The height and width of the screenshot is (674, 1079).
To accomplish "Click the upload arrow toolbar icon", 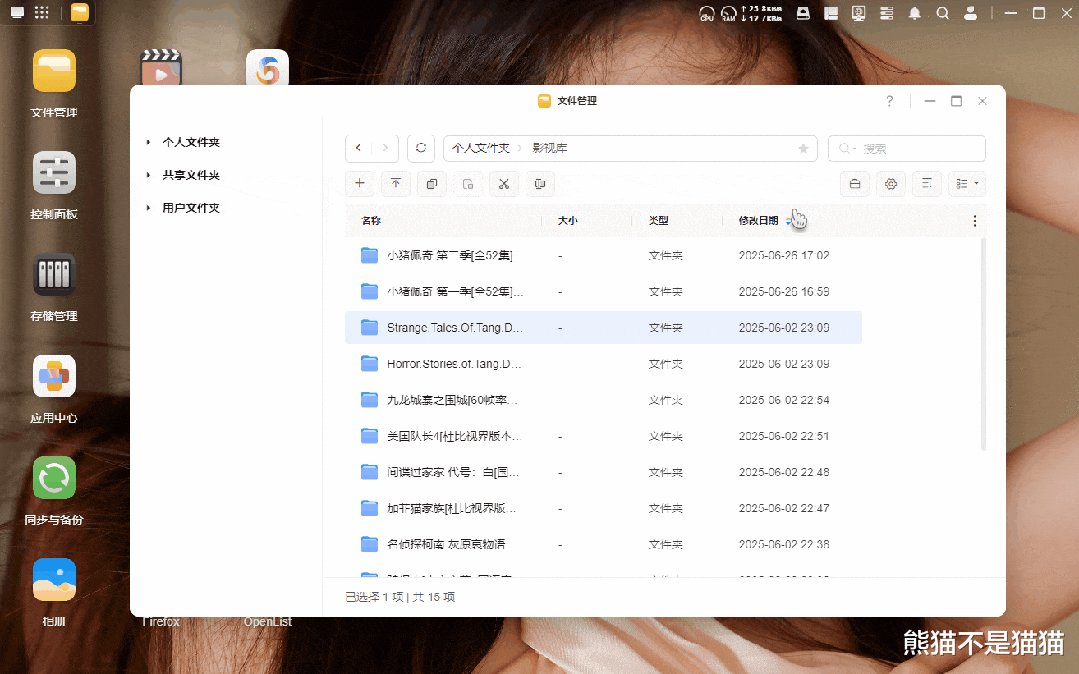I will click(x=396, y=184).
